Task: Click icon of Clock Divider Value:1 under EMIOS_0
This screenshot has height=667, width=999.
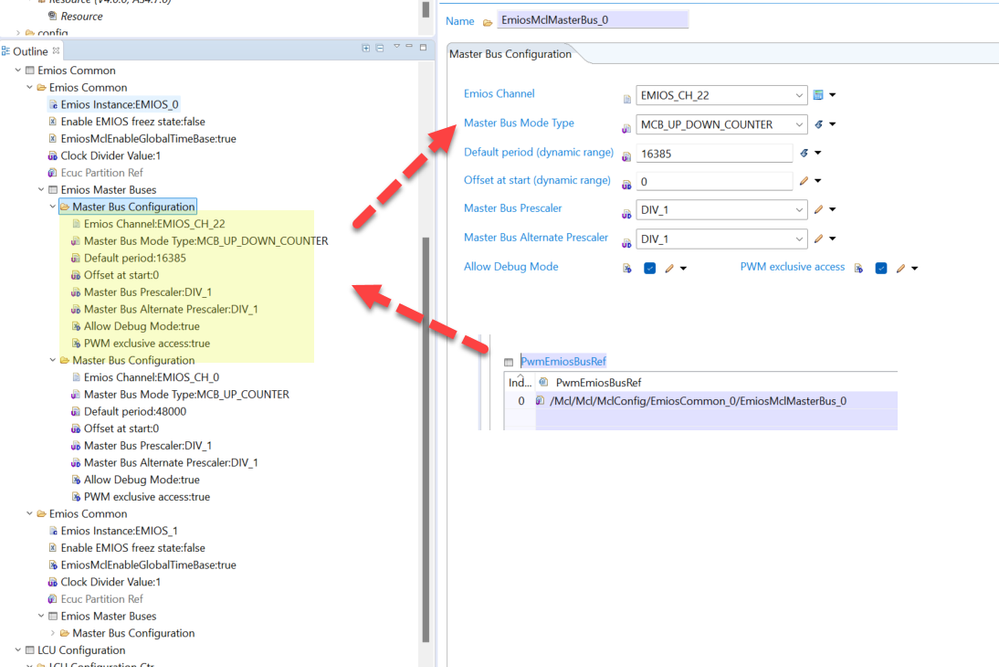Action: pos(53,155)
